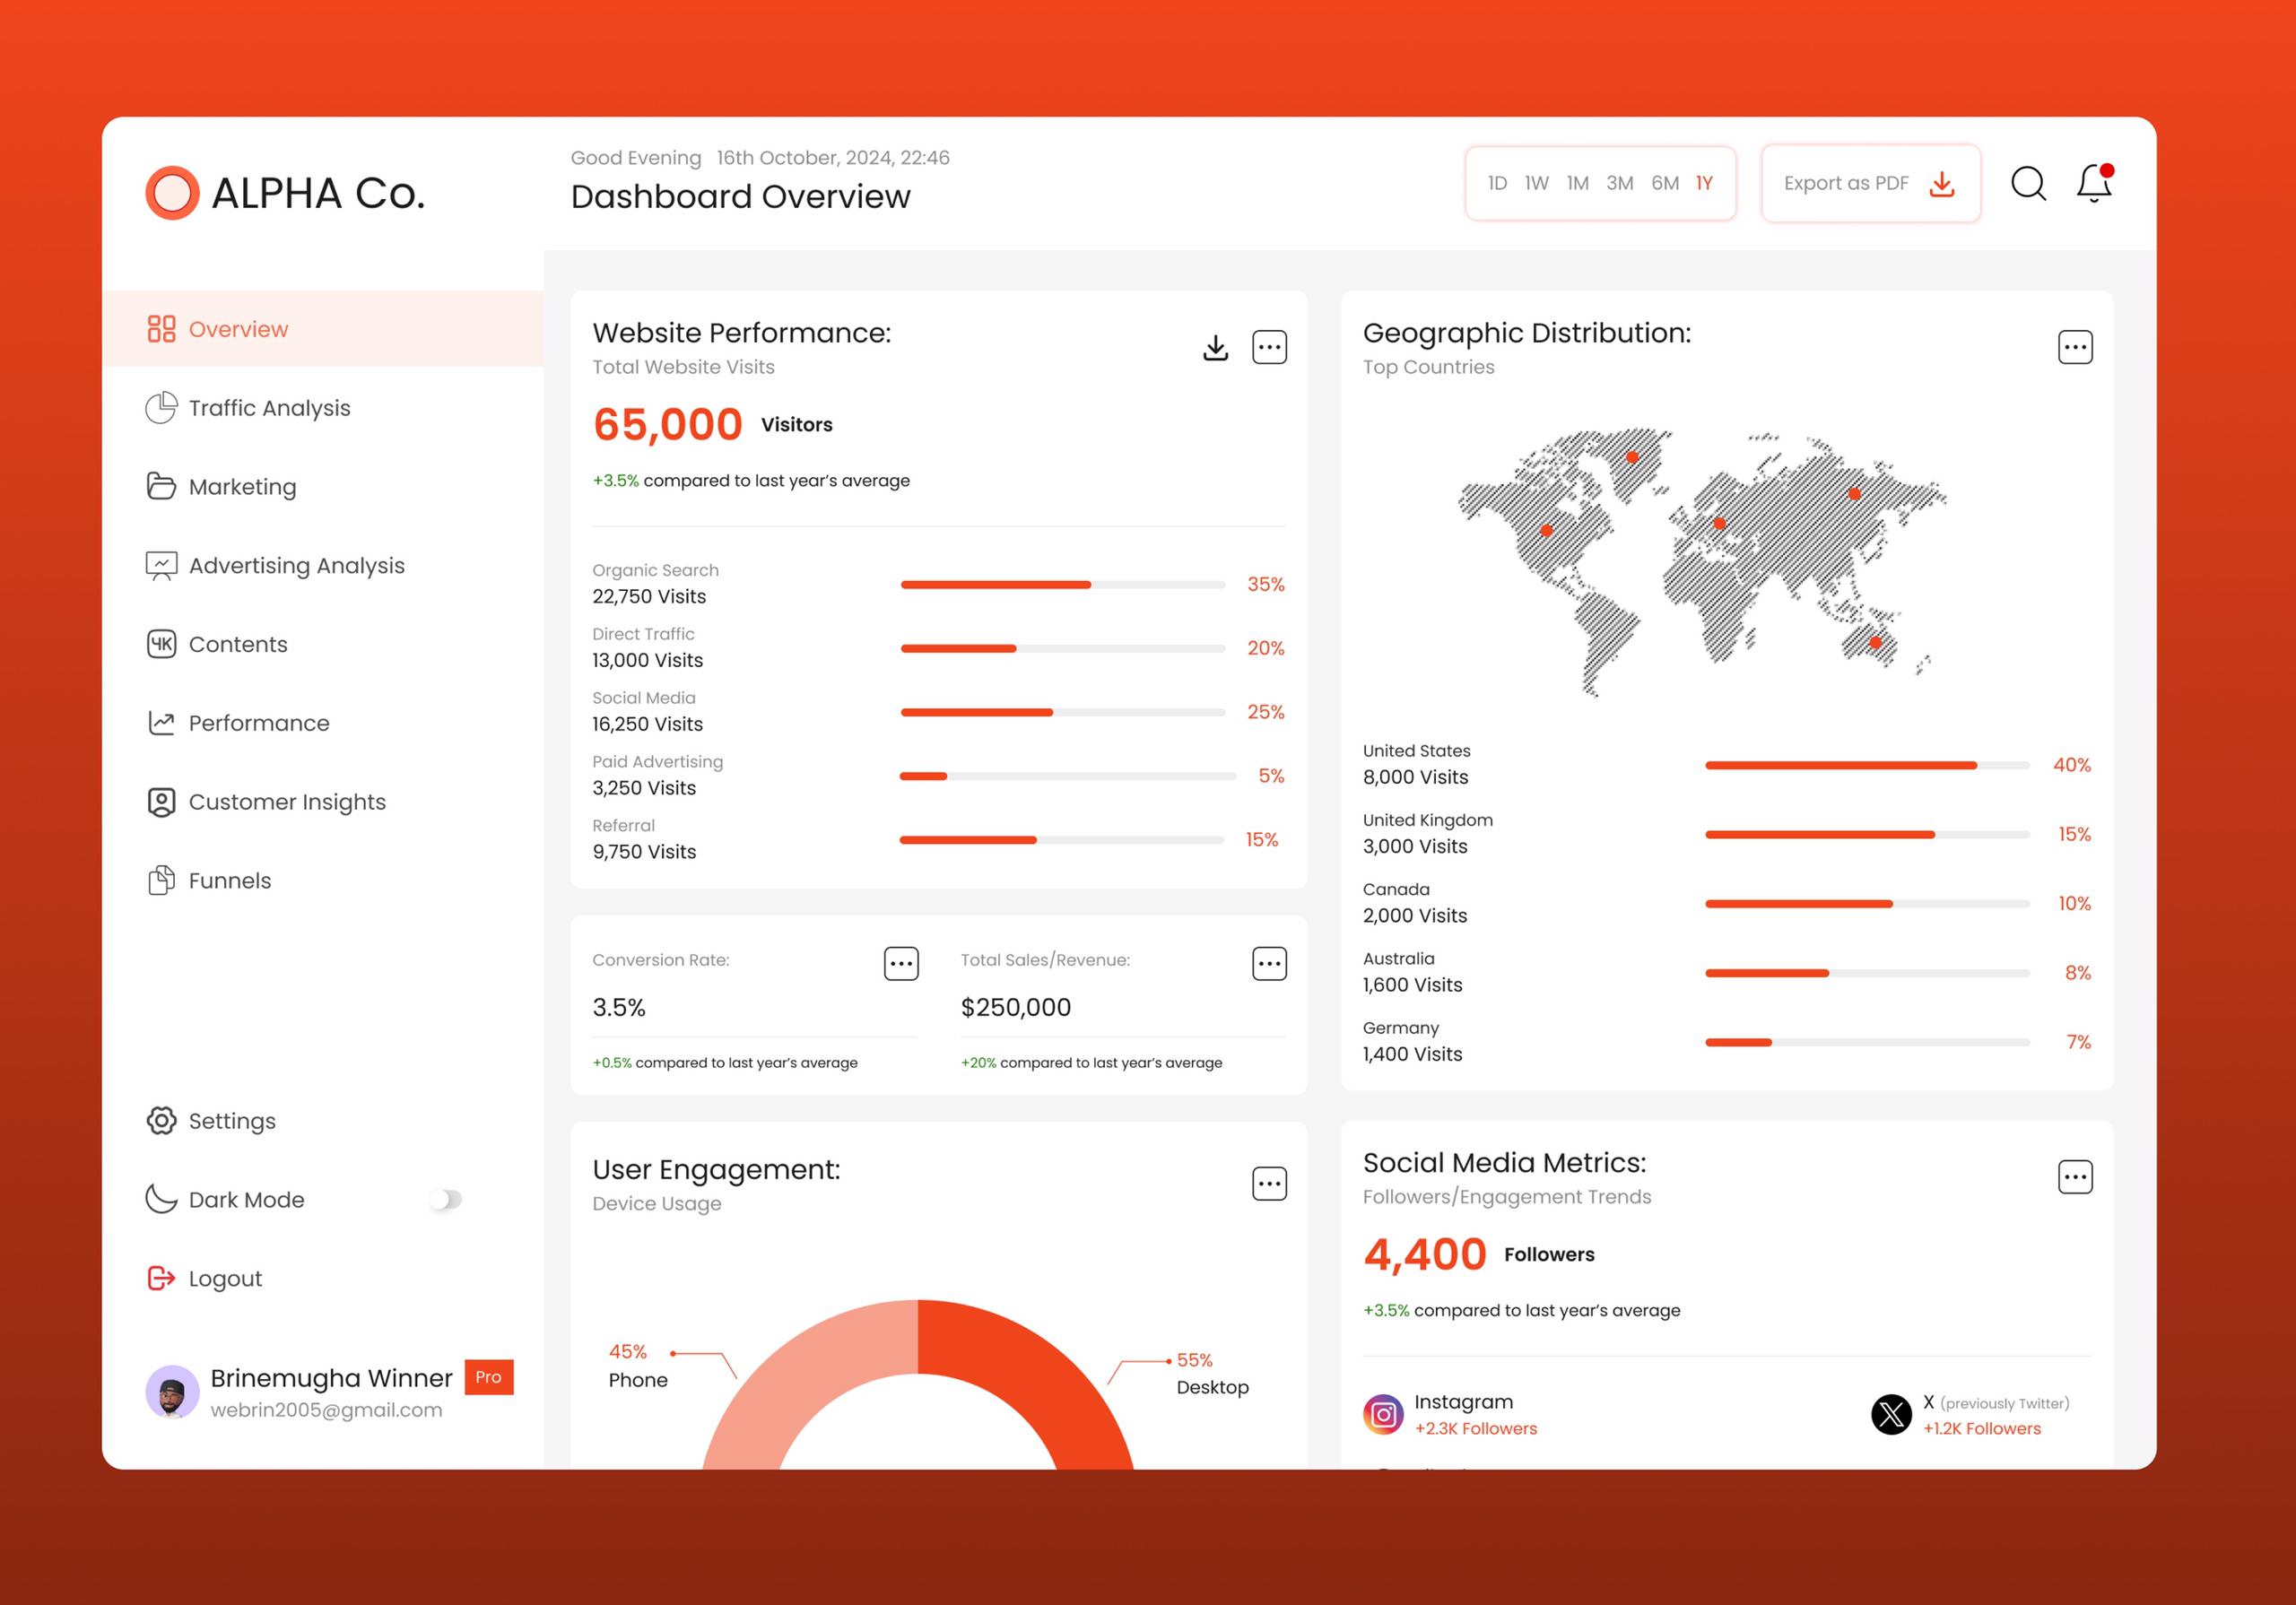Select the 1W time range
The height and width of the screenshot is (1605, 2296).
[x=1536, y=183]
